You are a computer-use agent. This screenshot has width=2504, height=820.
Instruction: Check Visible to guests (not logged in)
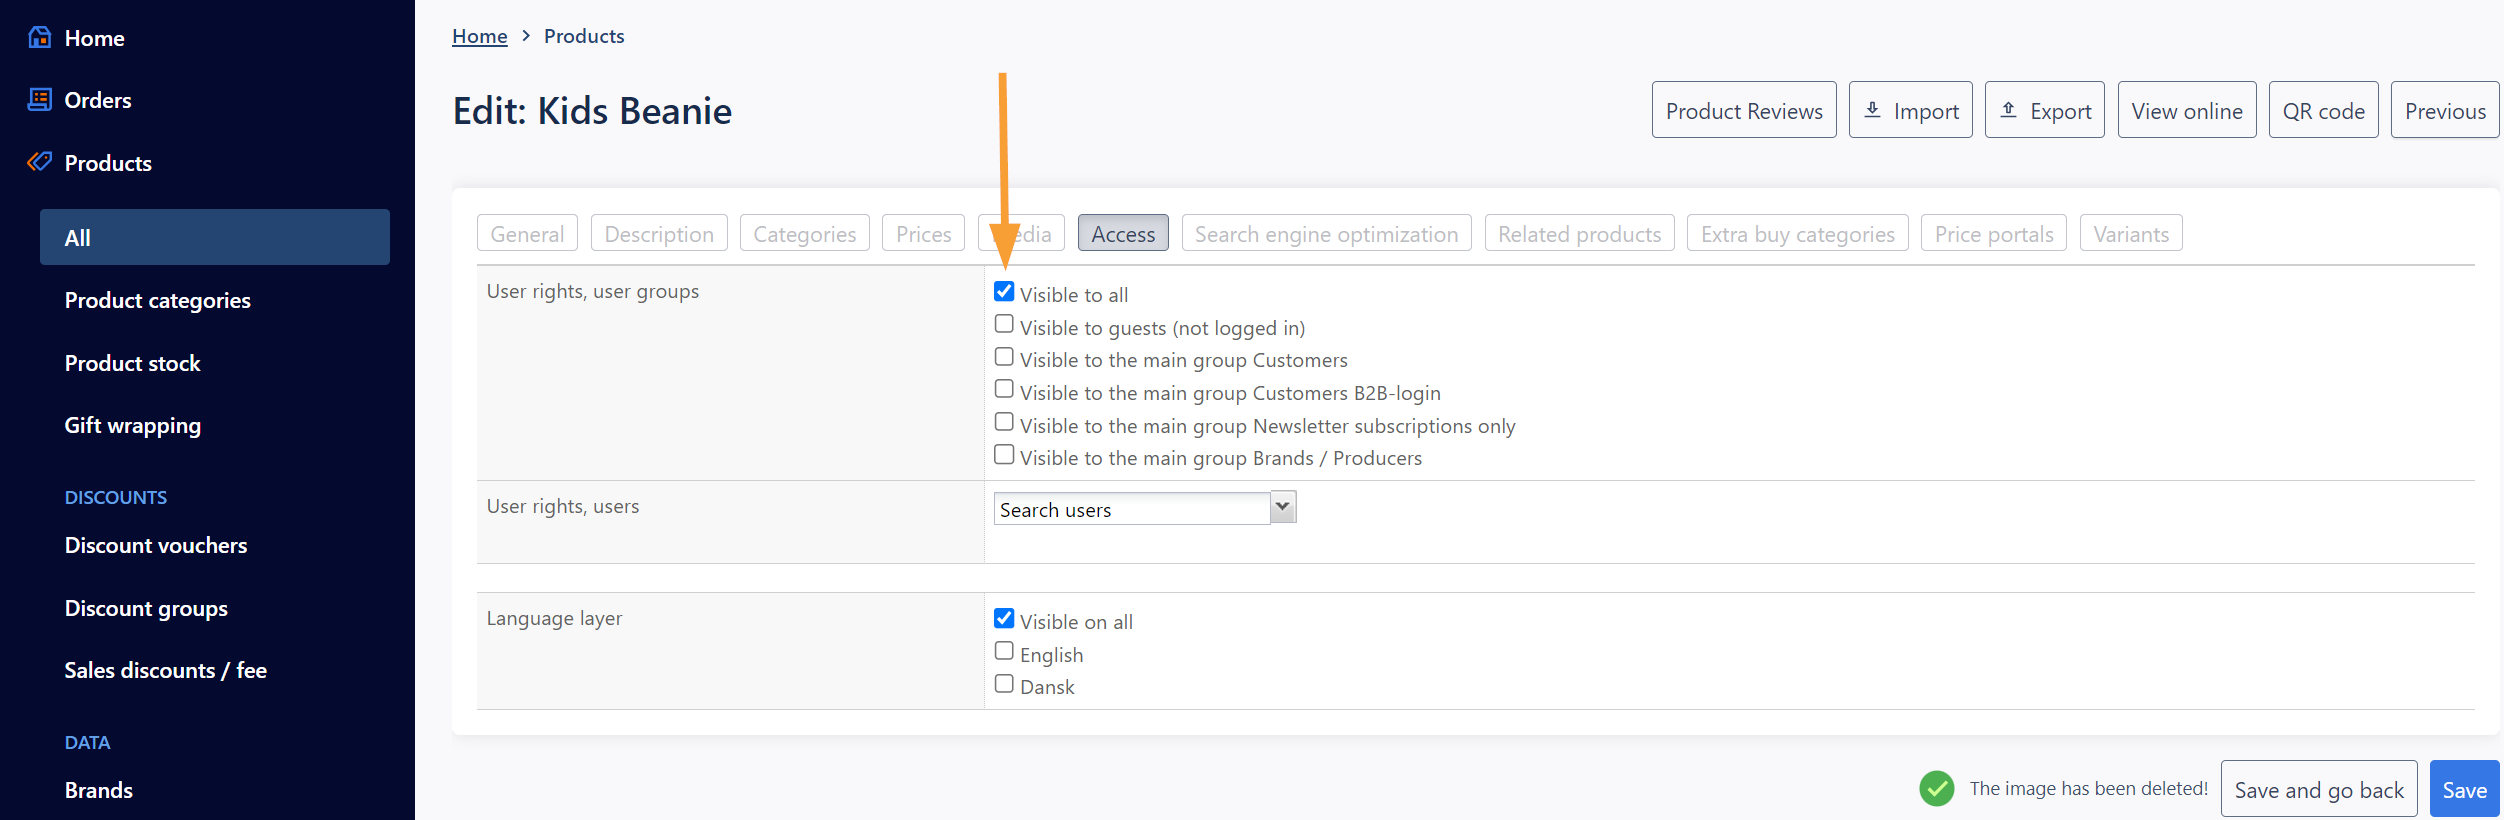[1004, 324]
